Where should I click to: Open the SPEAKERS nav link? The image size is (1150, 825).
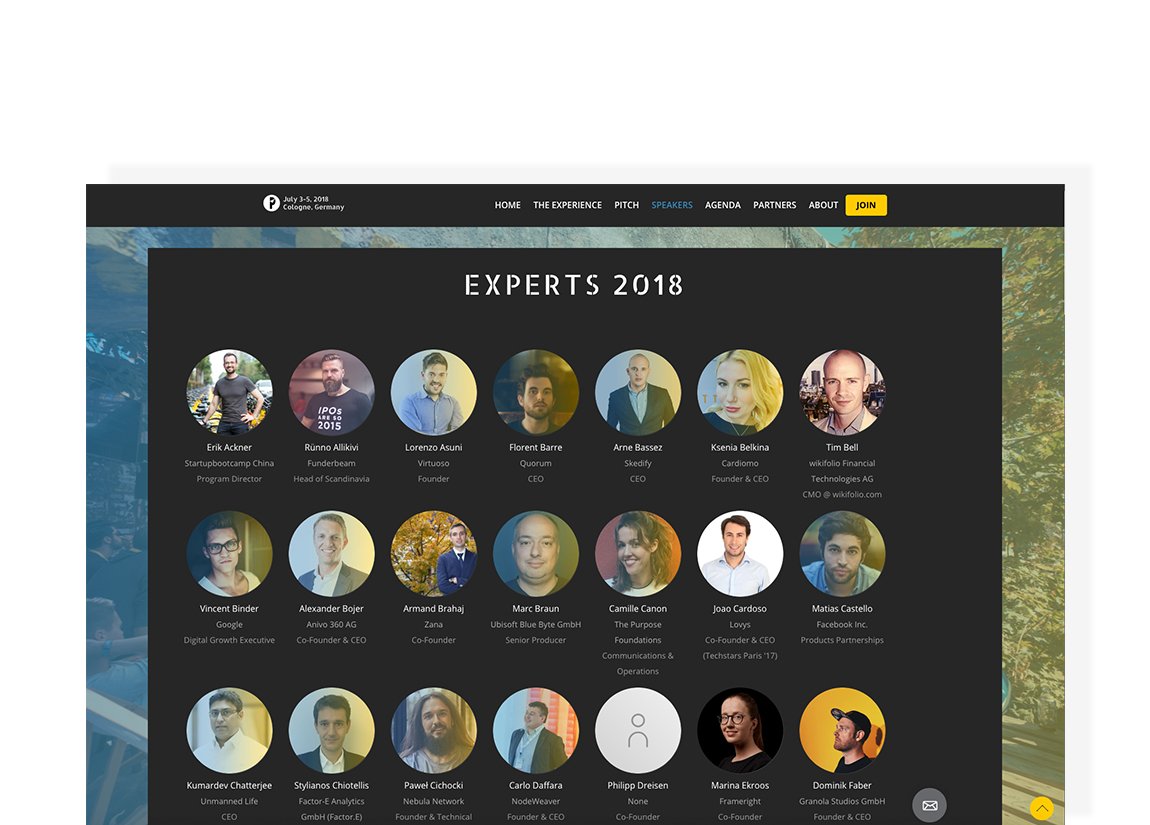[672, 205]
